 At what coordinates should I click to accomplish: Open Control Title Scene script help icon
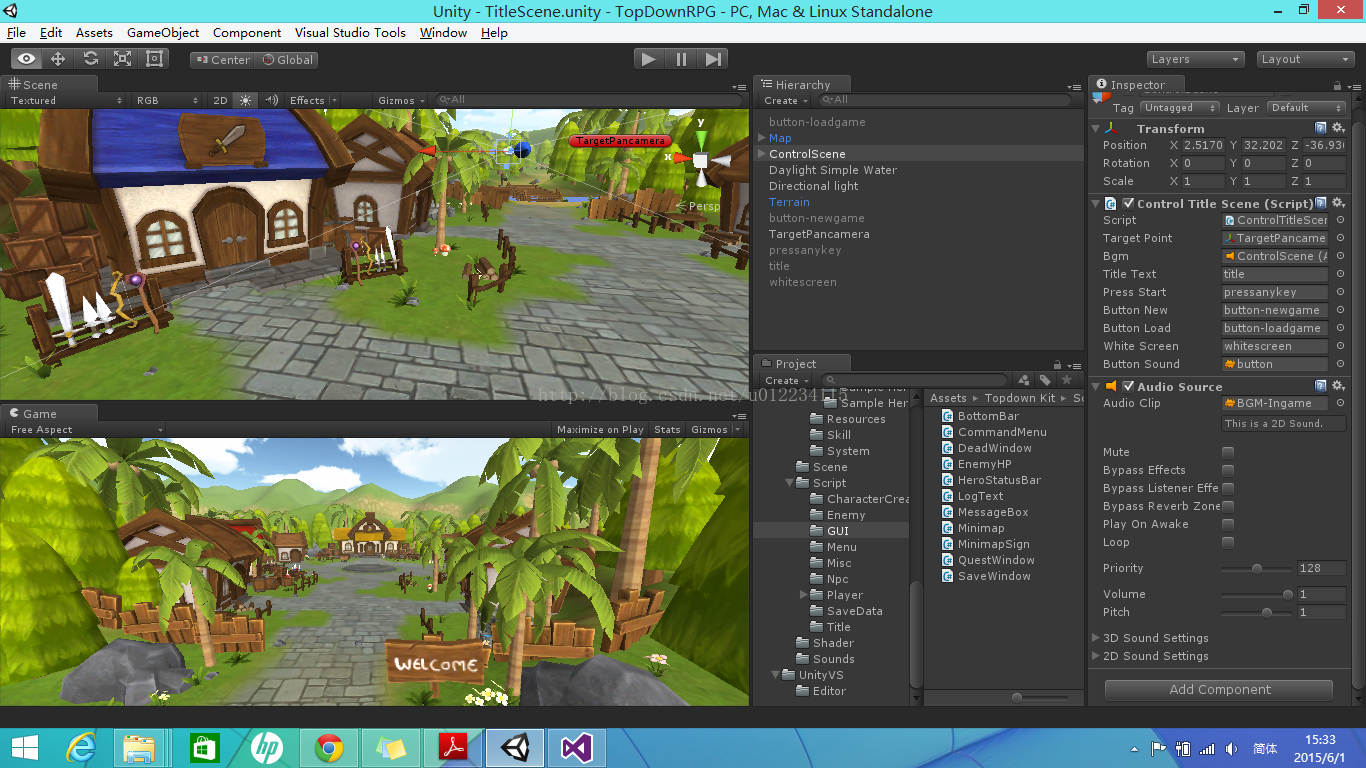[x=1321, y=203]
